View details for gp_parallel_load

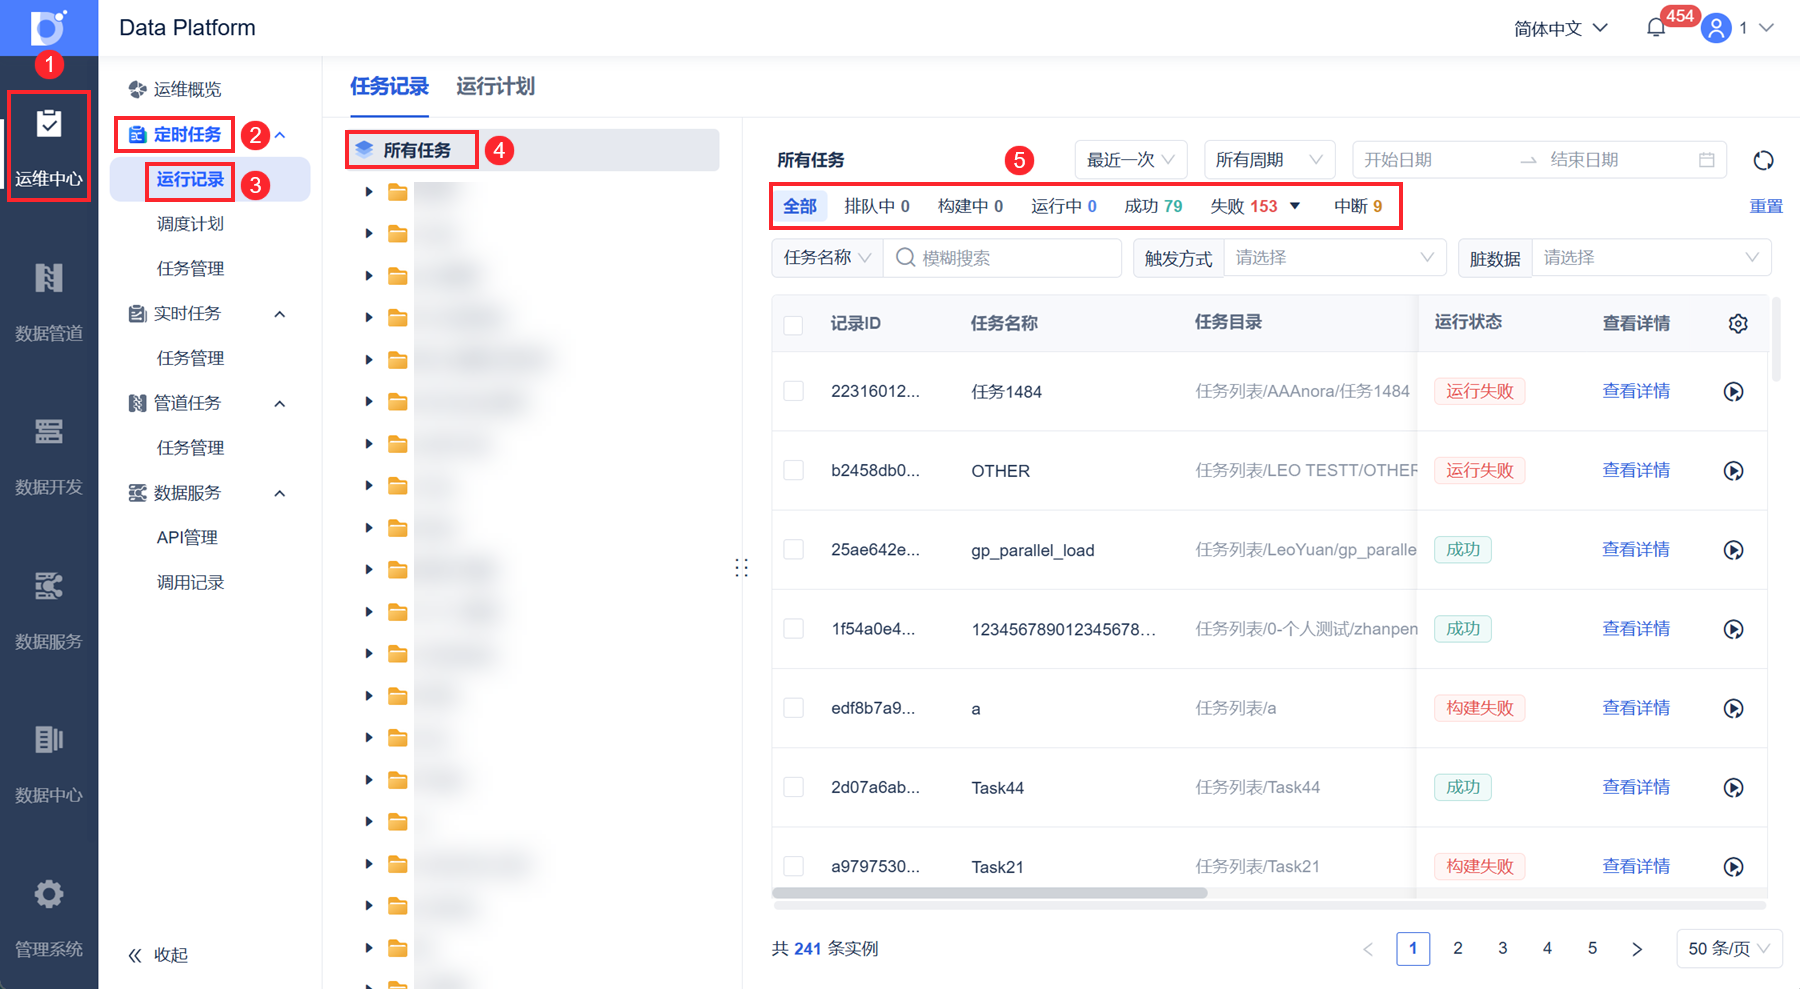coord(1636,549)
